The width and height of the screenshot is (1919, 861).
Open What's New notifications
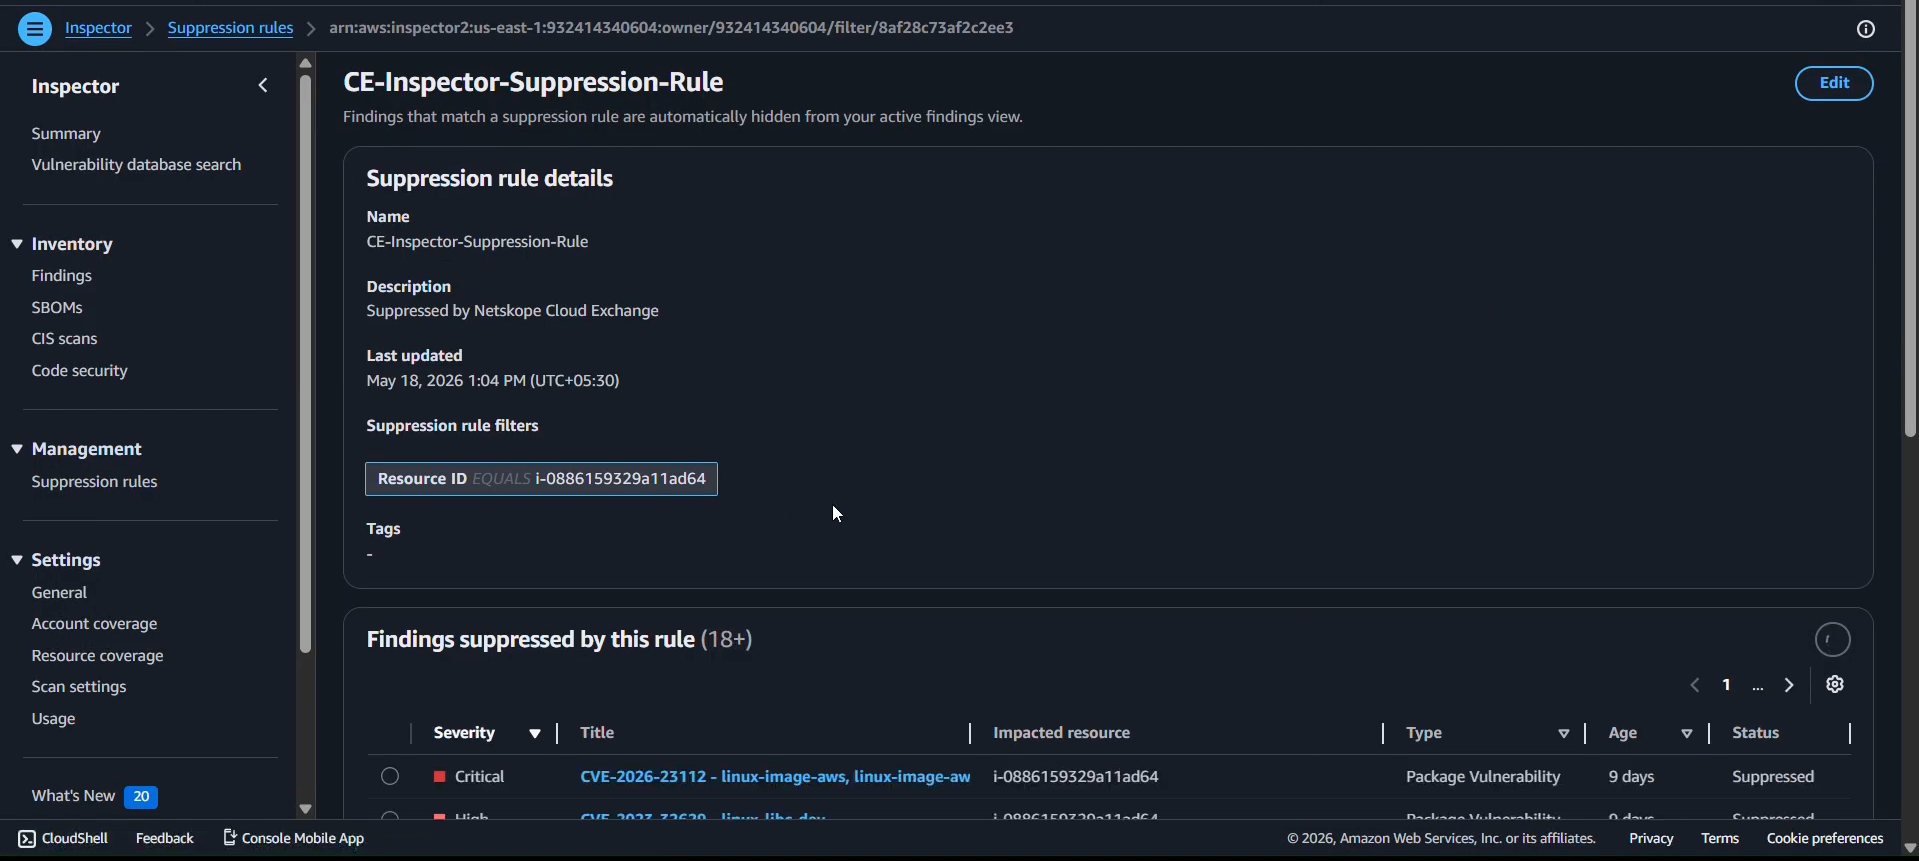(94, 796)
